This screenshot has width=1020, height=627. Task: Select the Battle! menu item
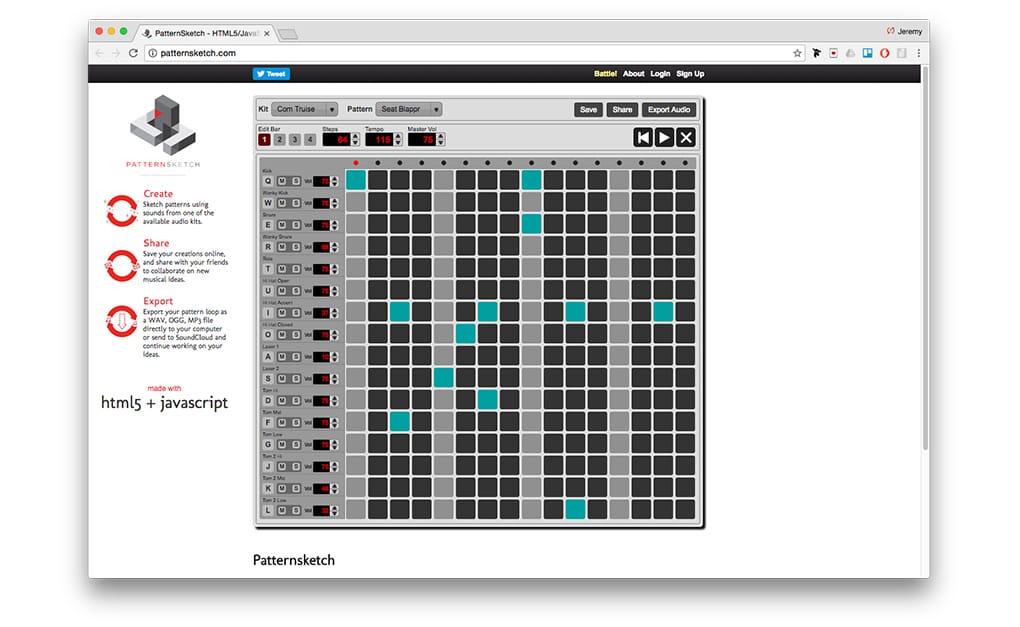pyautogui.click(x=604, y=73)
